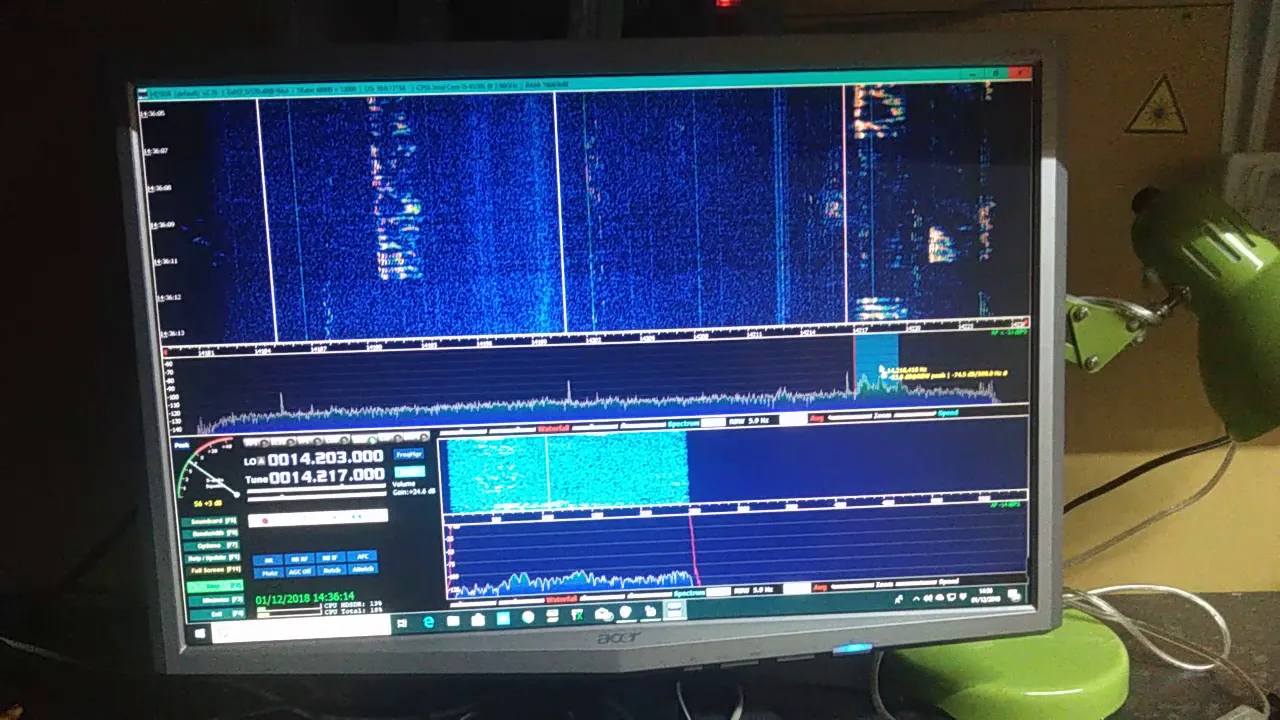Open Help / Update [F1]
Viewport: 1280px width, 720px height.
pyautogui.click(x=212, y=558)
